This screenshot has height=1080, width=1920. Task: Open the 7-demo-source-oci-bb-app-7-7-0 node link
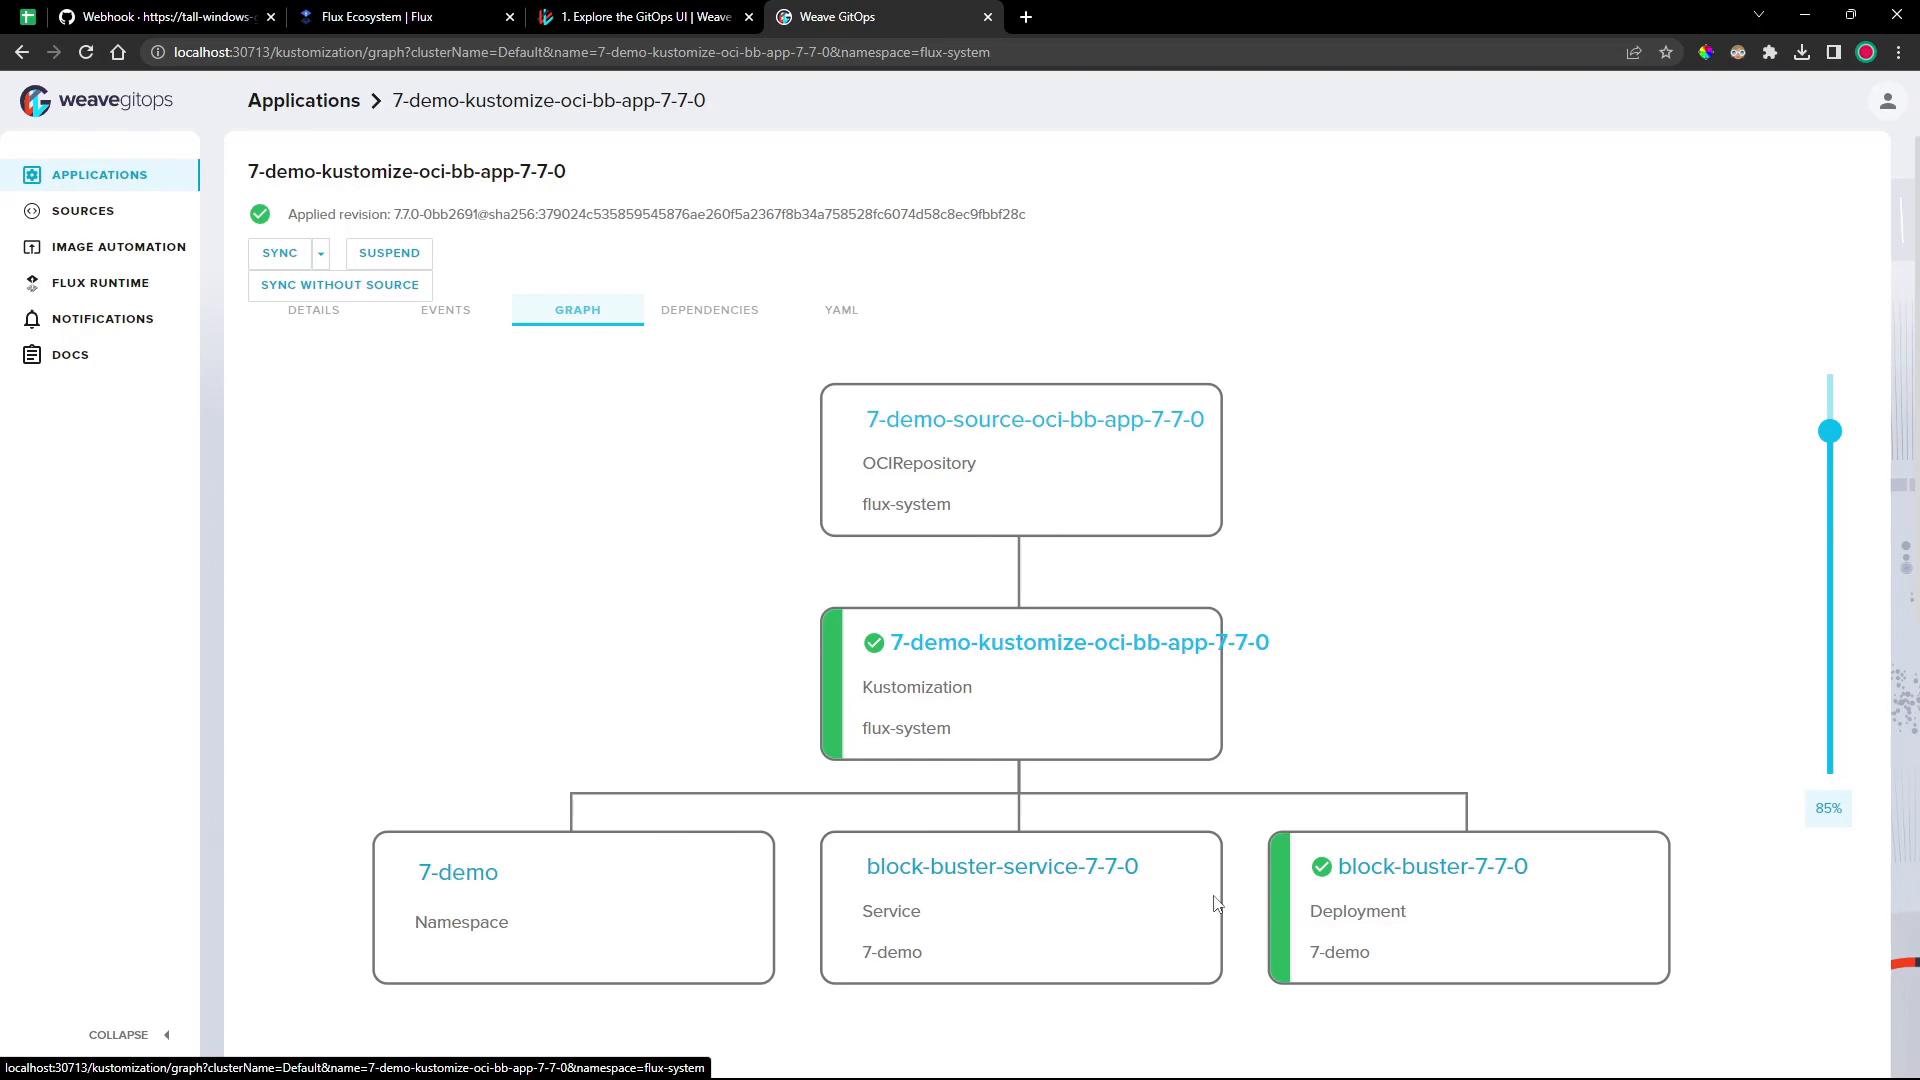[1035, 420]
